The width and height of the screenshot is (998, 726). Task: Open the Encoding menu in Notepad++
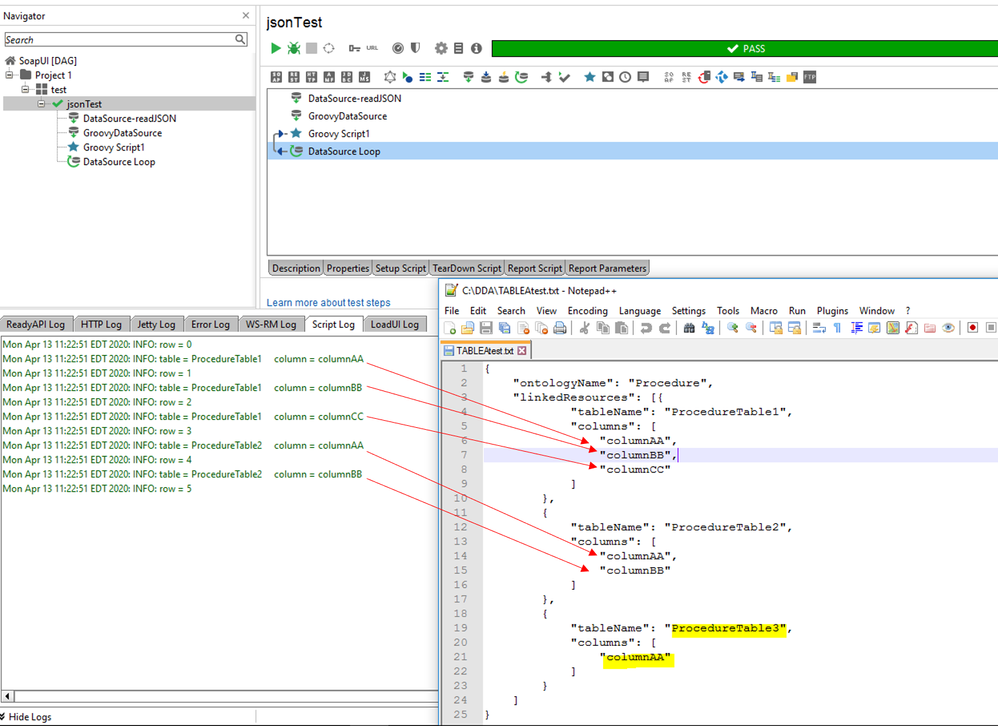[587, 311]
